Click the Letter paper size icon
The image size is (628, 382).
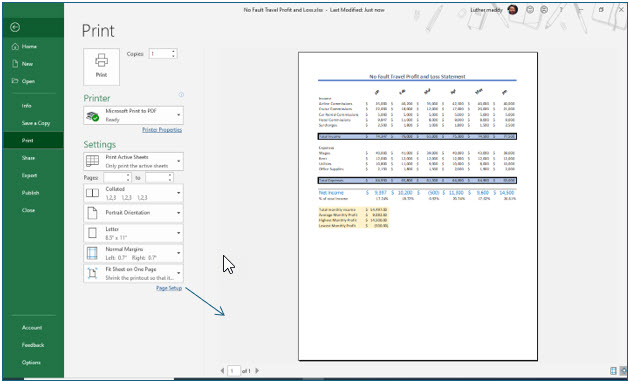click(x=93, y=233)
